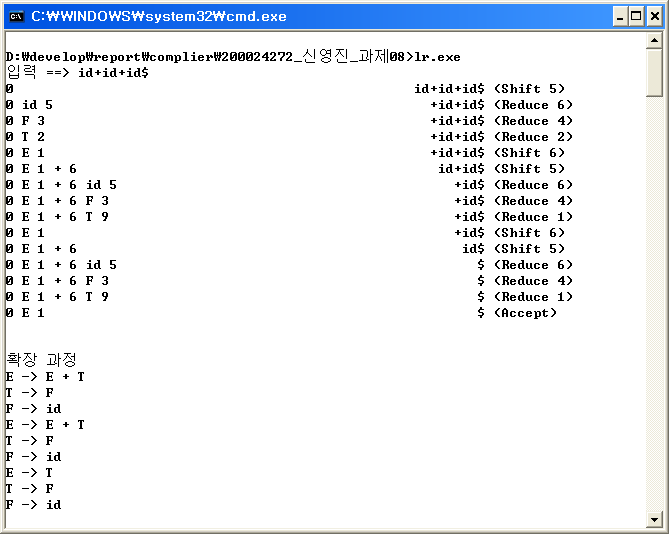
Task: Click the first 'E -> E + T' production line
Action: pyautogui.click(x=45, y=377)
